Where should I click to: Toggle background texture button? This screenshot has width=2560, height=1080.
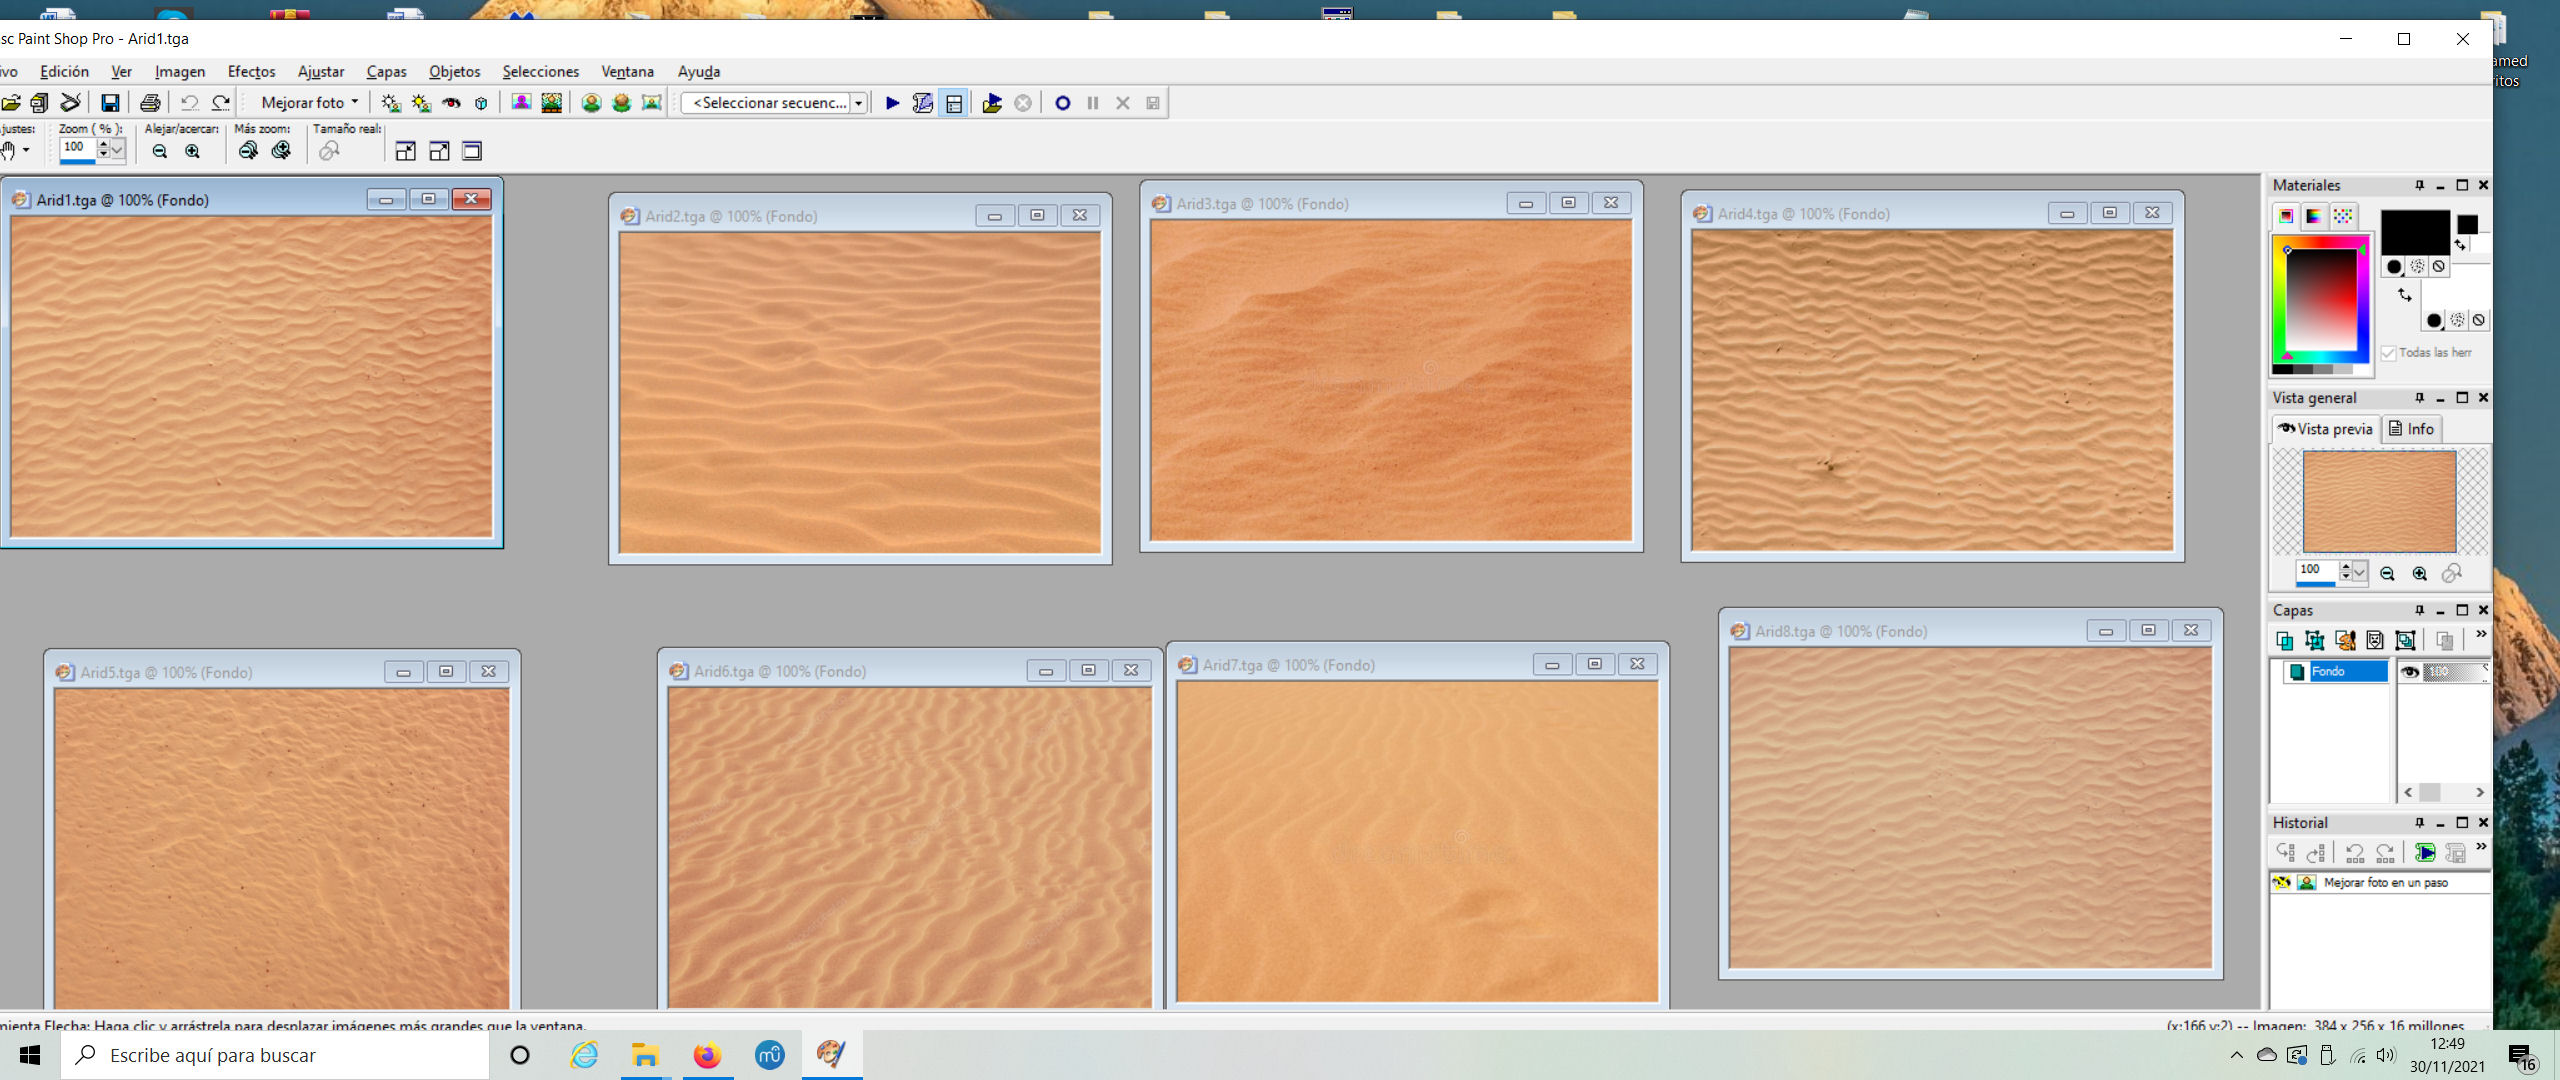point(2458,321)
